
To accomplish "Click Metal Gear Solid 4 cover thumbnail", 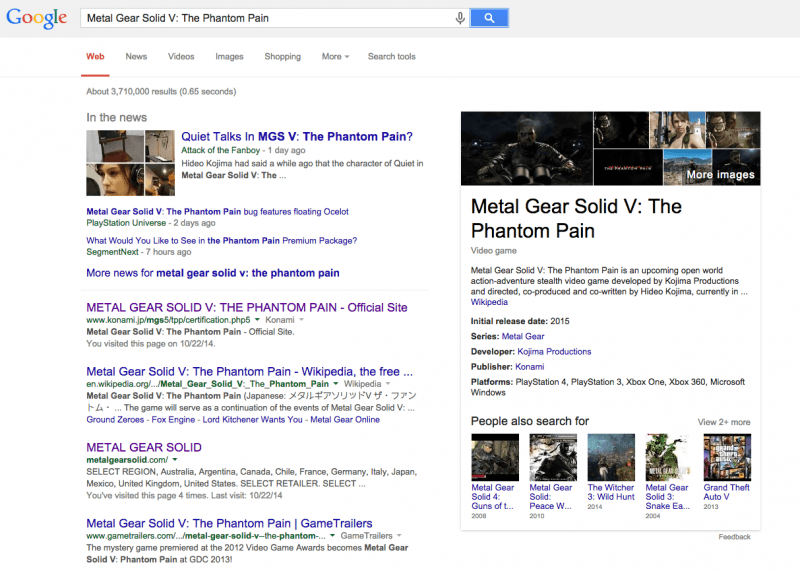I will pos(495,457).
